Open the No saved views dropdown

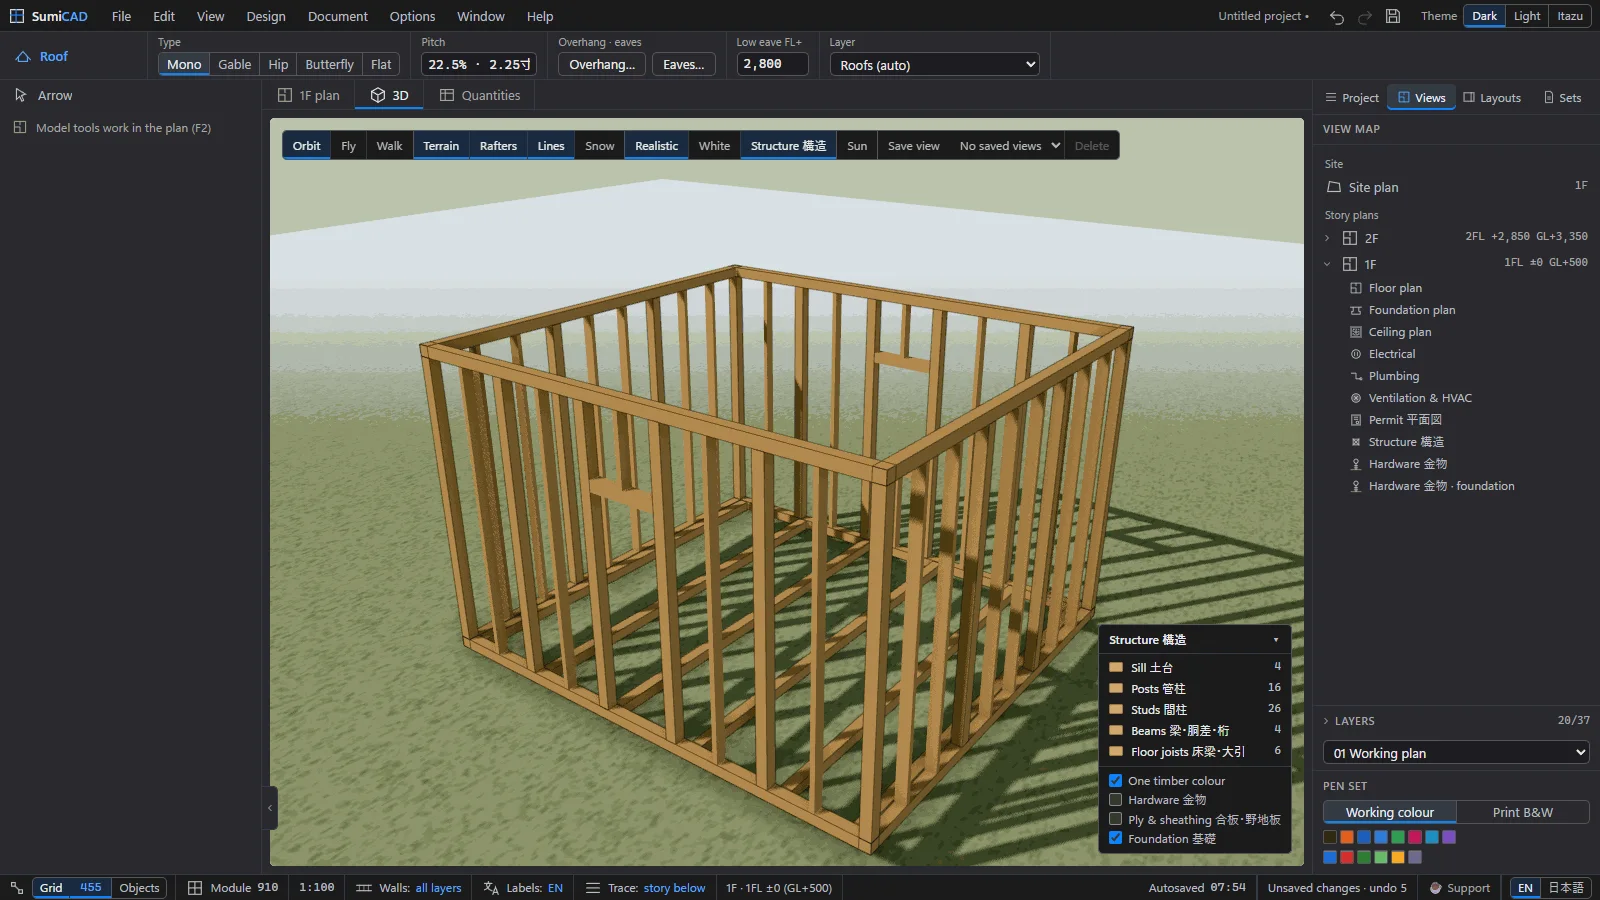coord(1008,146)
